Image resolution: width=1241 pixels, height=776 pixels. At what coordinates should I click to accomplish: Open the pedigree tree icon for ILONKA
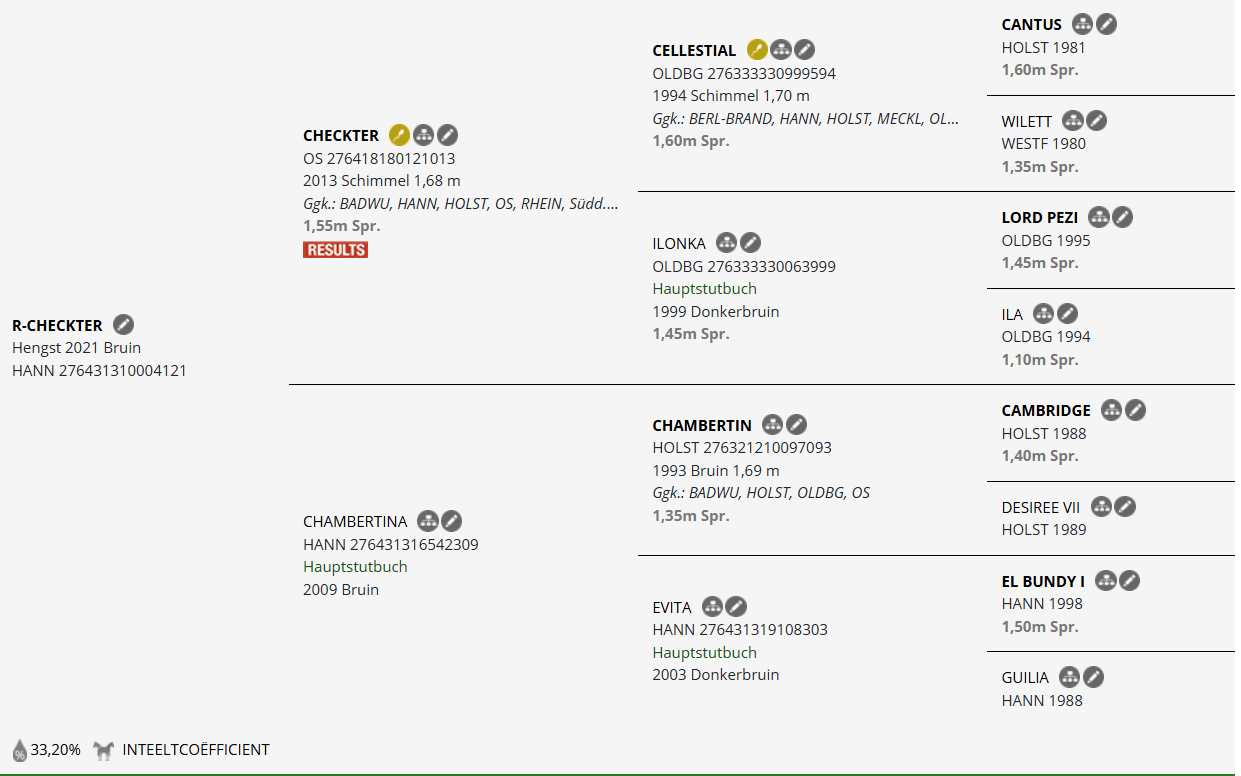[727, 242]
